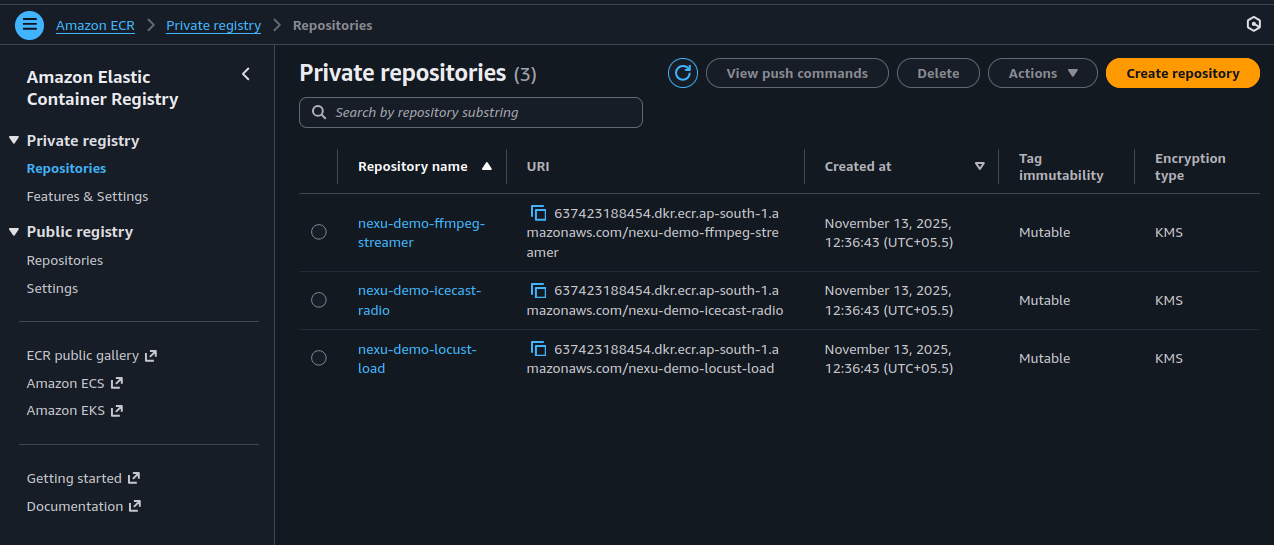Open nexu-demo-locust-load repository link
The height and width of the screenshot is (545, 1274).
(x=417, y=359)
